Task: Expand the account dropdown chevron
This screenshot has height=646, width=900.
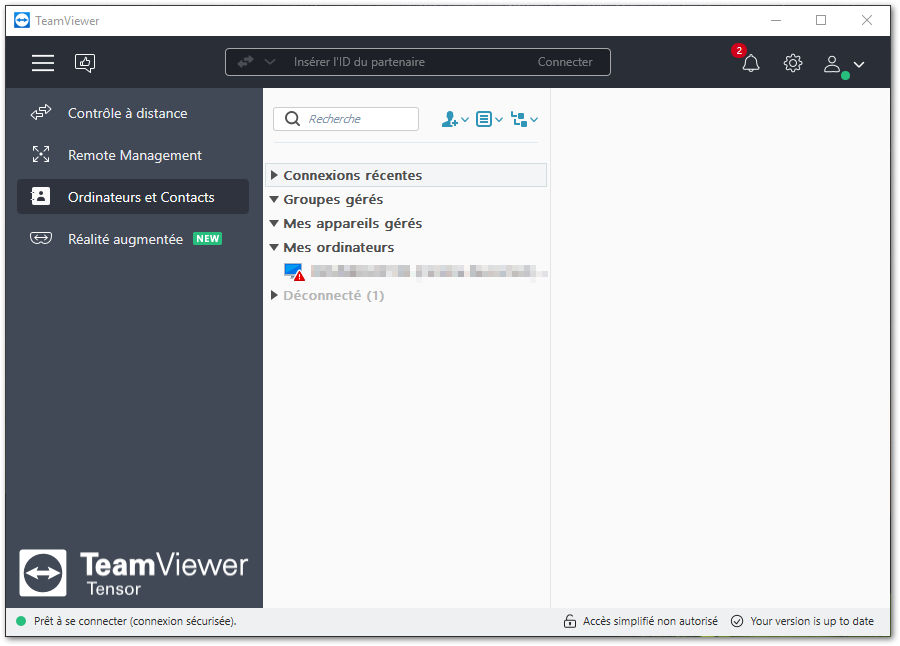Action: click(x=859, y=64)
